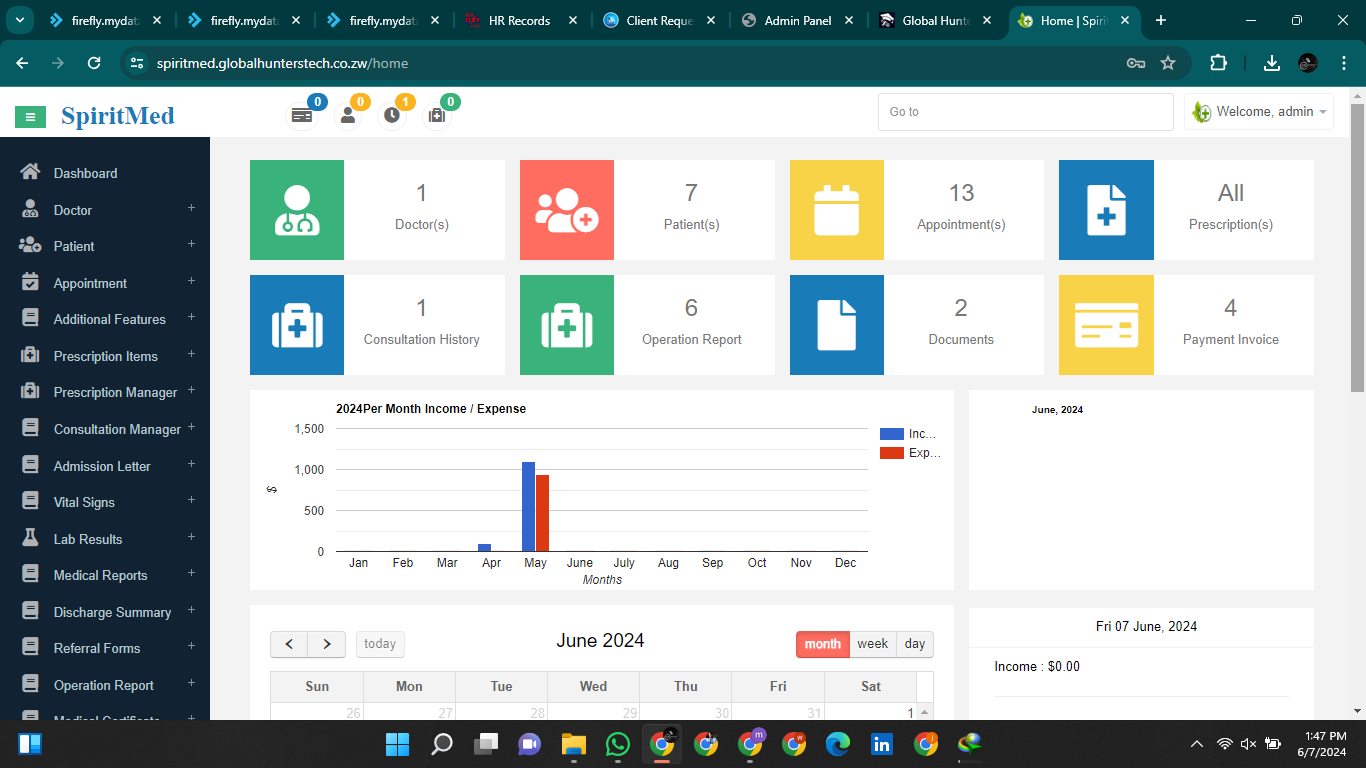Click the user notification icon in header
Image resolution: width=1366 pixels, height=768 pixels.
coord(348,115)
